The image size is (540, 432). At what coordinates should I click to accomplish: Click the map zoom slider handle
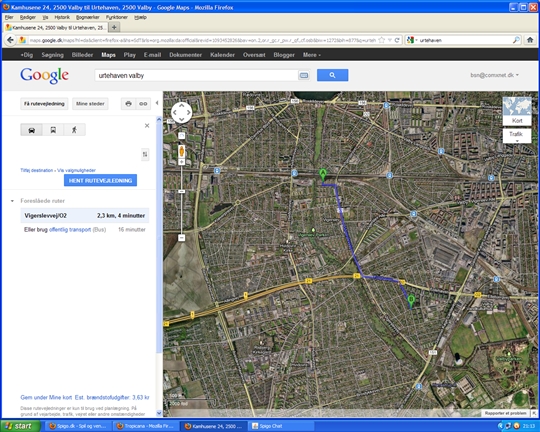[181, 191]
